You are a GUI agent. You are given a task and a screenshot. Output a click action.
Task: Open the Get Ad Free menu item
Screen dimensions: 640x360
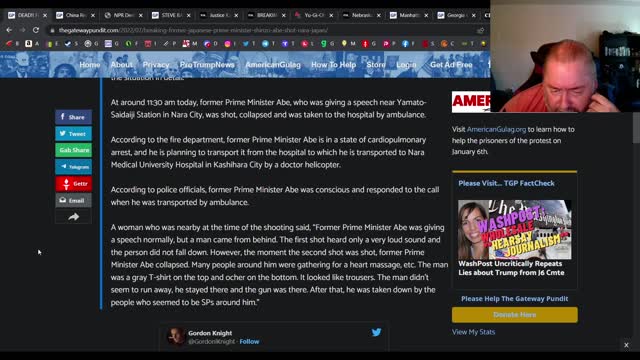click(x=451, y=64)
